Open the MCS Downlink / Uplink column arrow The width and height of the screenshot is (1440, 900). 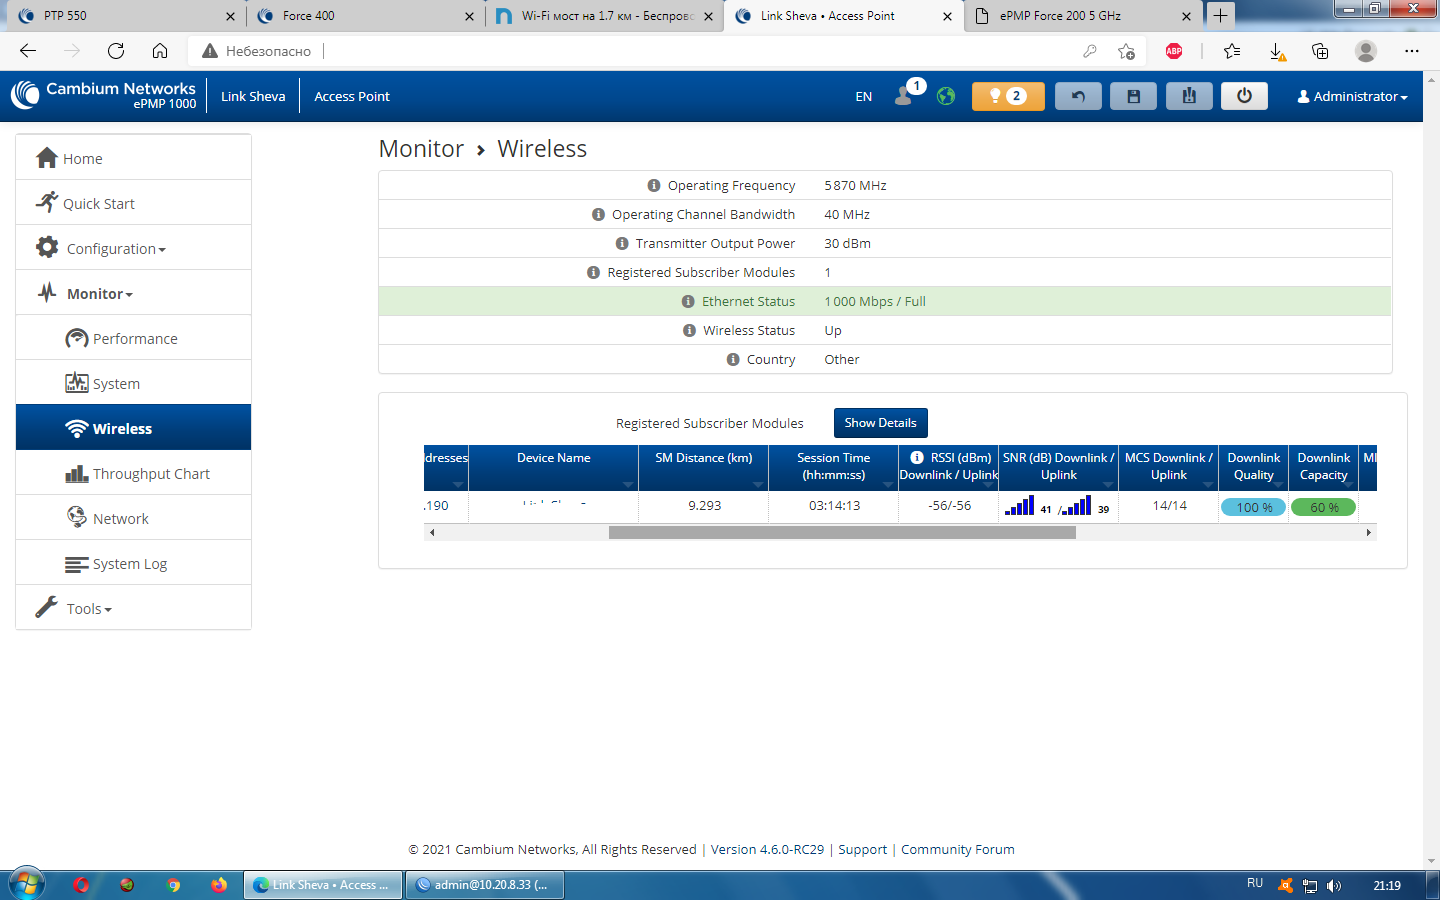click(1208, 484)
